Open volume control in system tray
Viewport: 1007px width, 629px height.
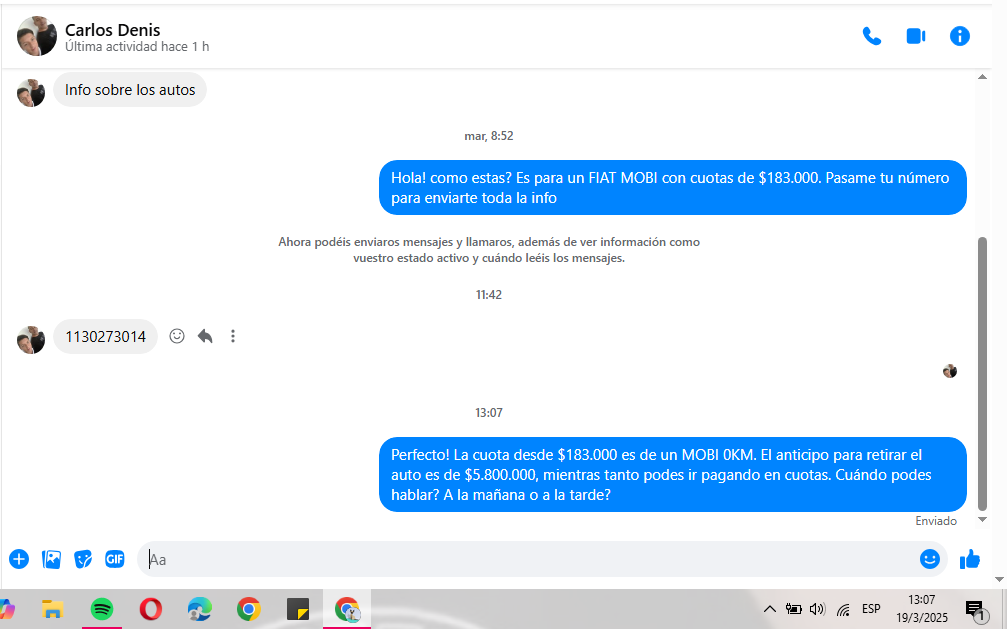click(817, 609)
